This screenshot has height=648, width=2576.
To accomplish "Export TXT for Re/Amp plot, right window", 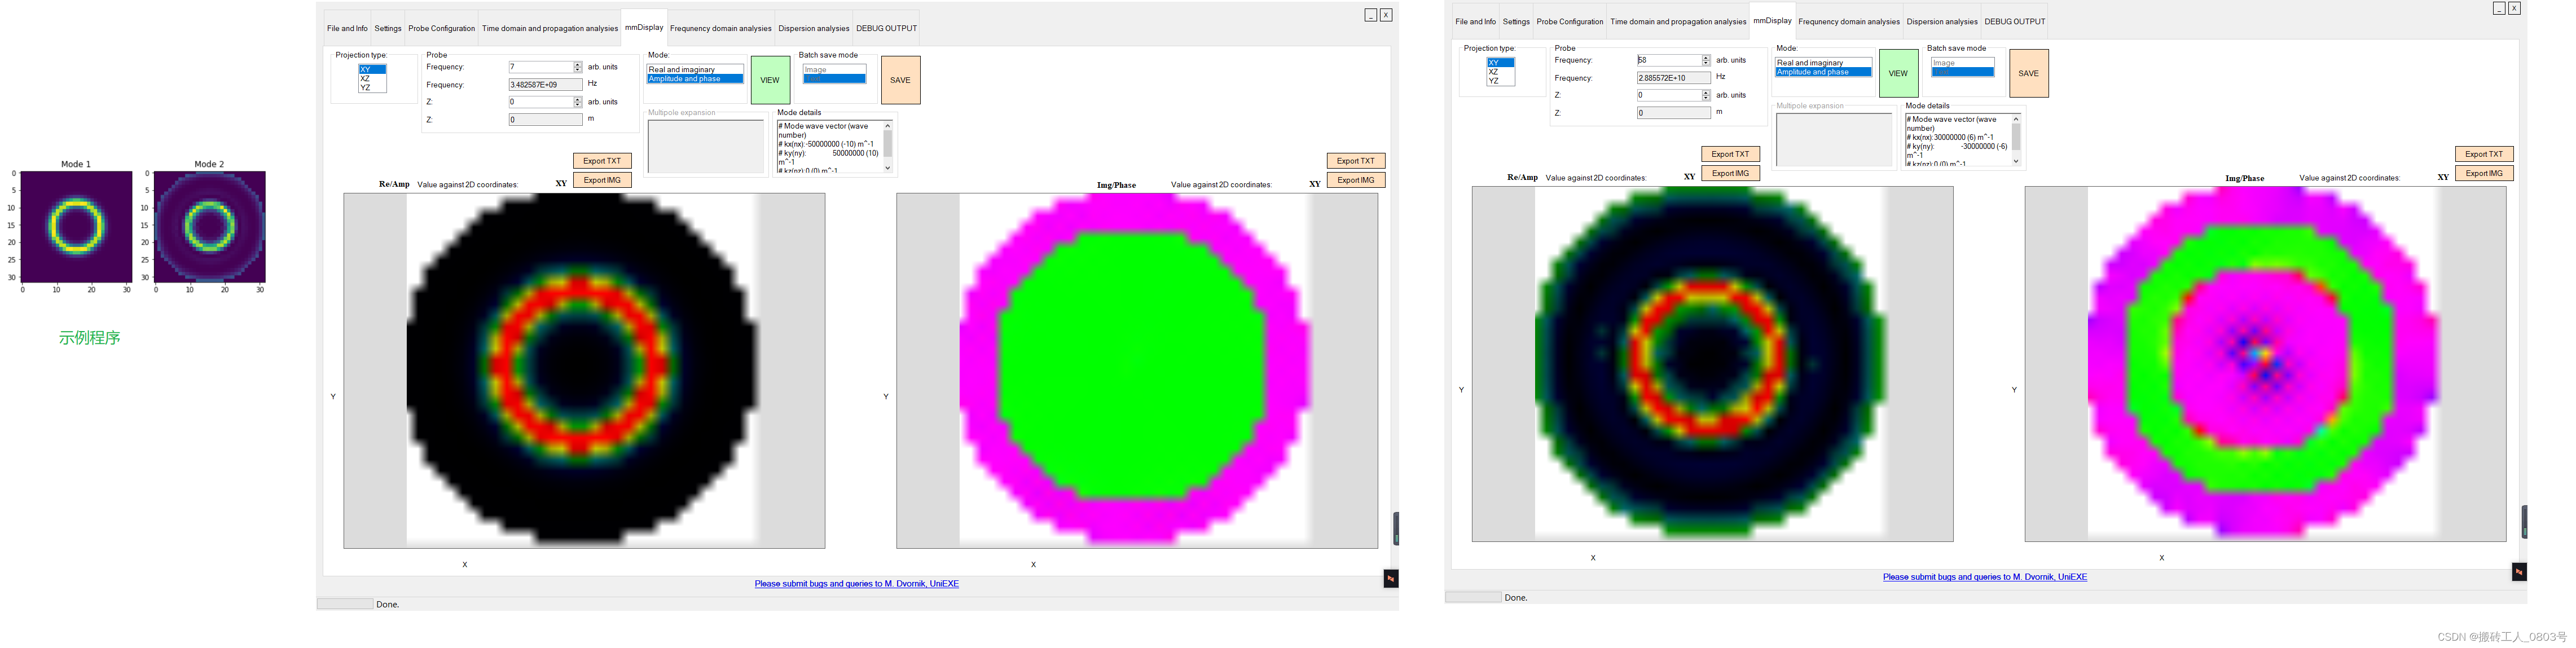I will [x=1730, y=154].
